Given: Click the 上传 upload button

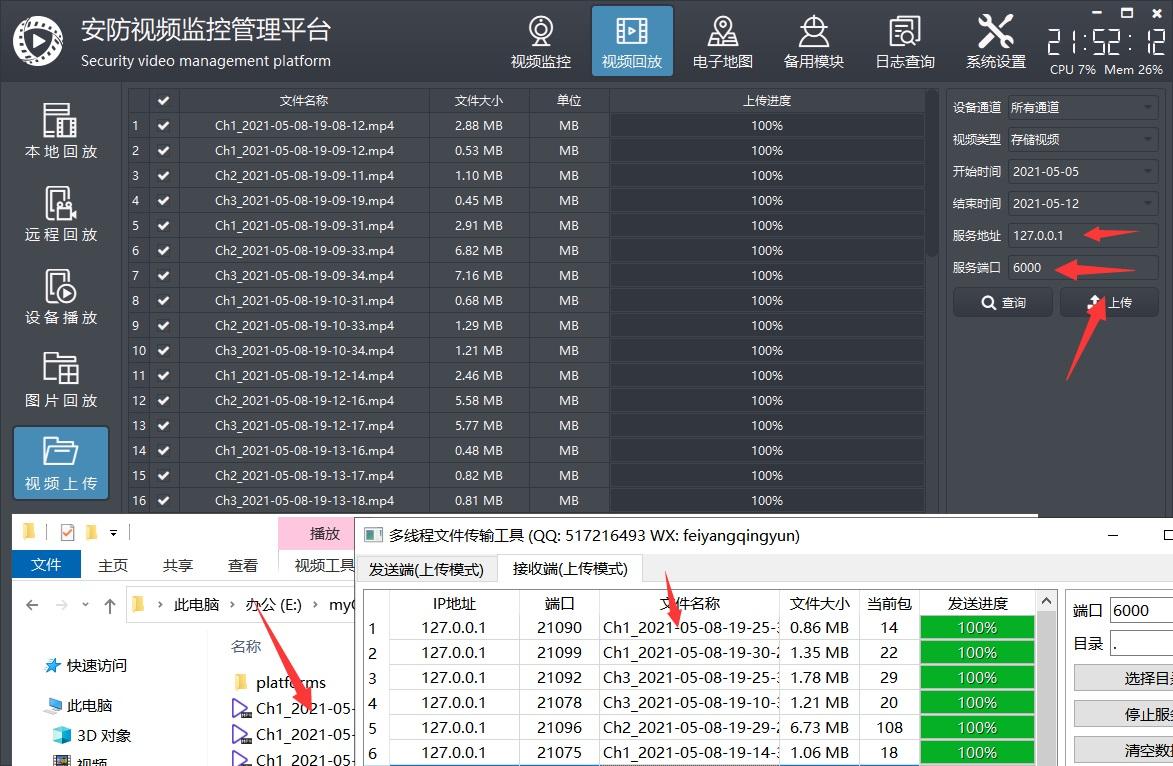Looking at the screenshot, I should point(1109,301).
